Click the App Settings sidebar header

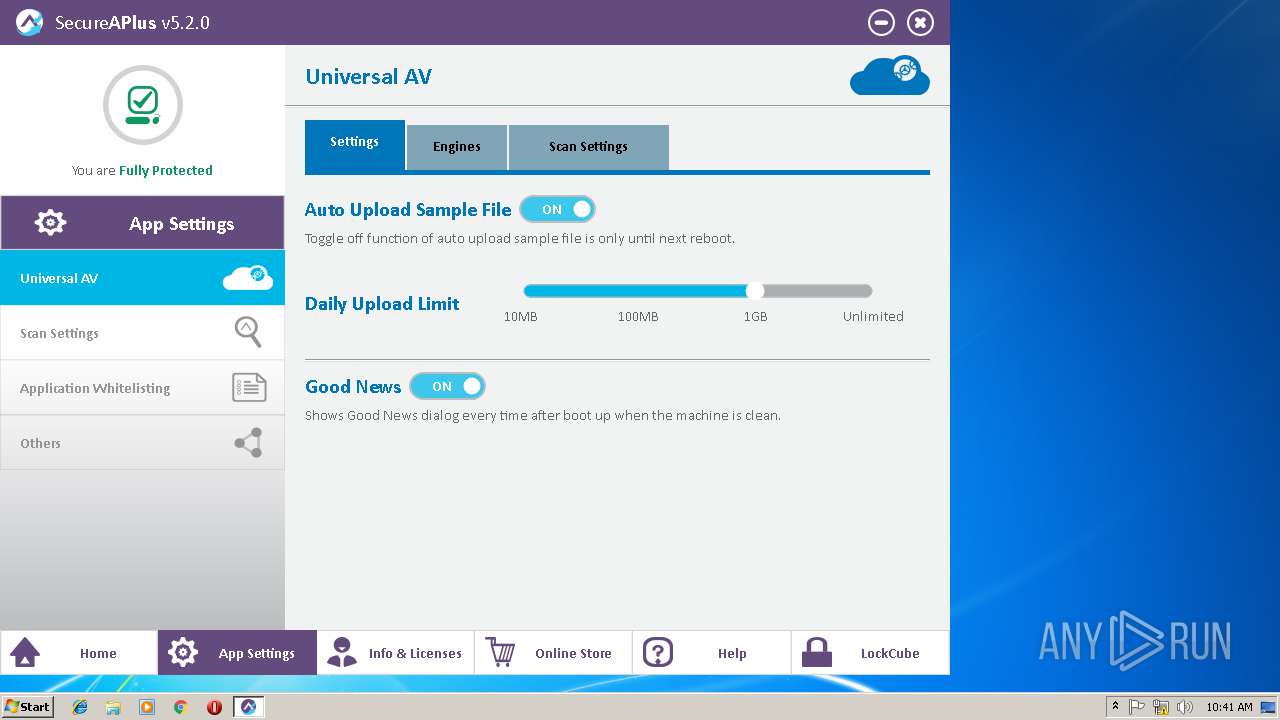click(x=142, y=223)
